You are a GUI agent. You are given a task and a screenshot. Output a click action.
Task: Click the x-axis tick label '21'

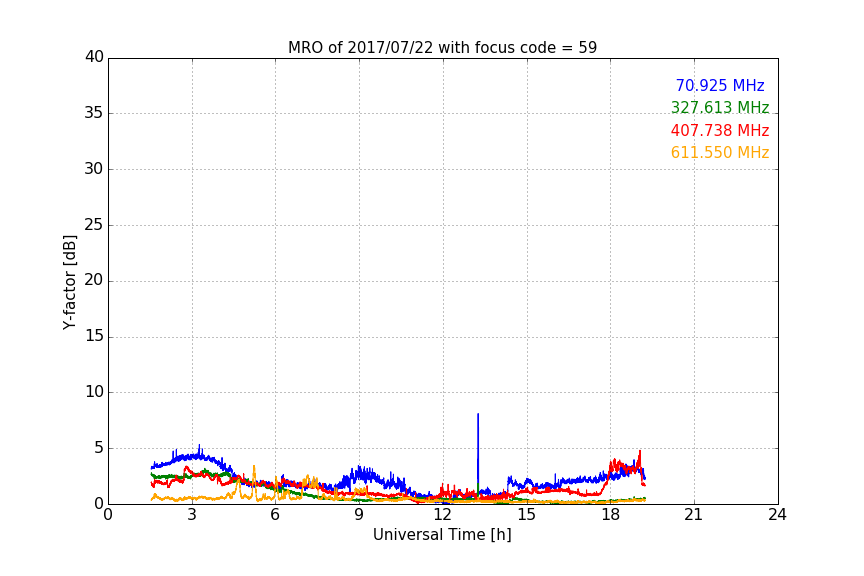[x=694, y=515]
